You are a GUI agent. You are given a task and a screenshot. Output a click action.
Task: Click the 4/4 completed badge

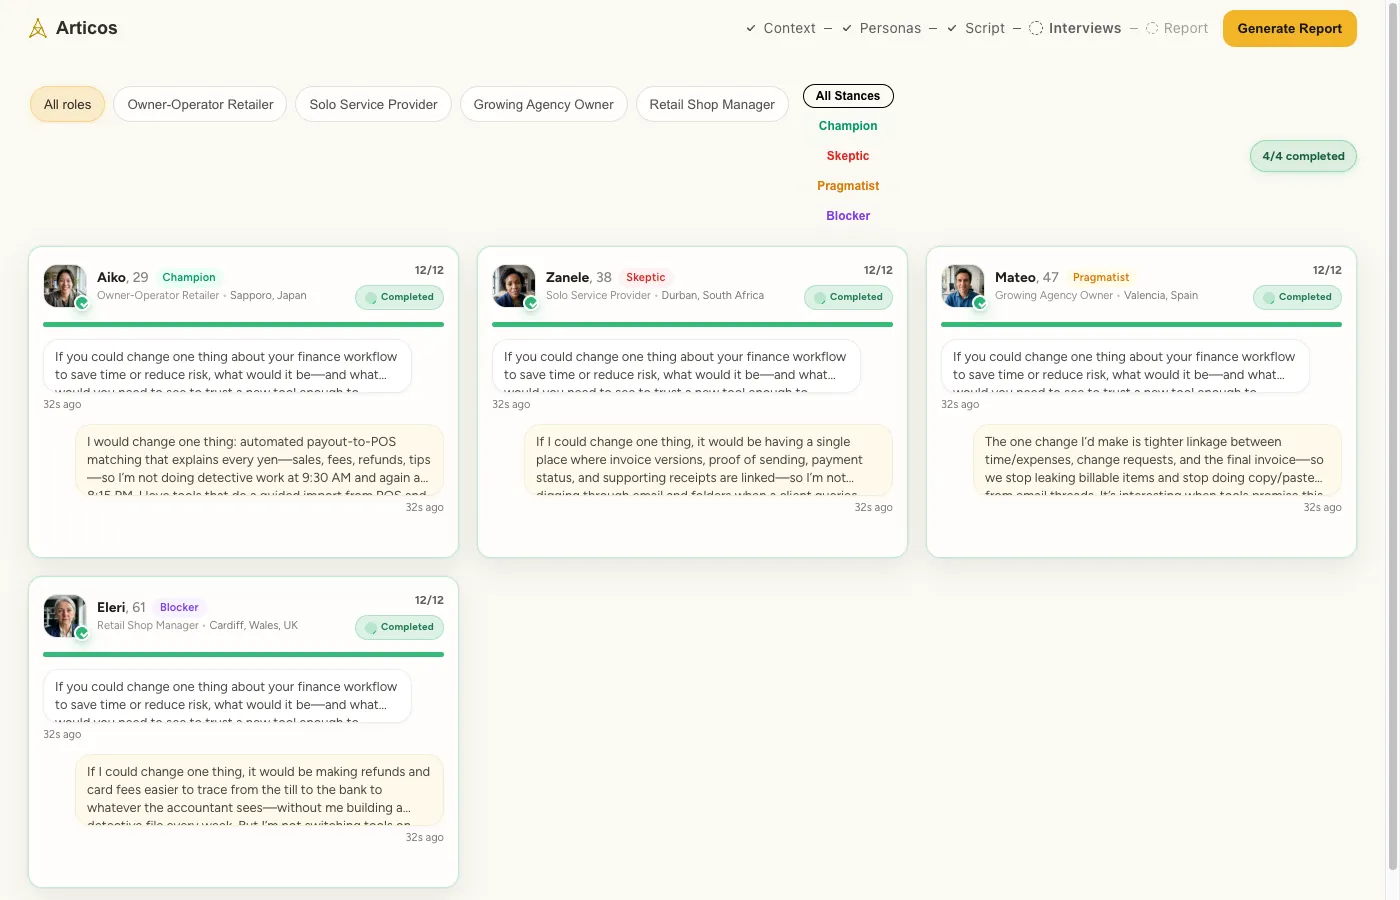pyautogui.click(x=1303, y=156)
